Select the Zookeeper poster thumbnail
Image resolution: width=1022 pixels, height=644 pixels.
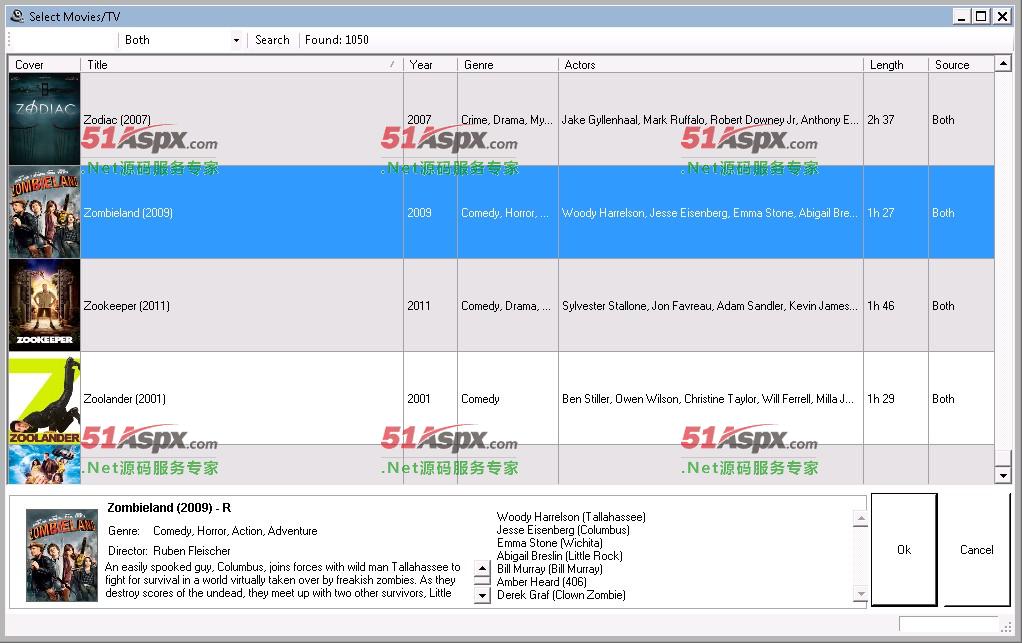[44, 305]
